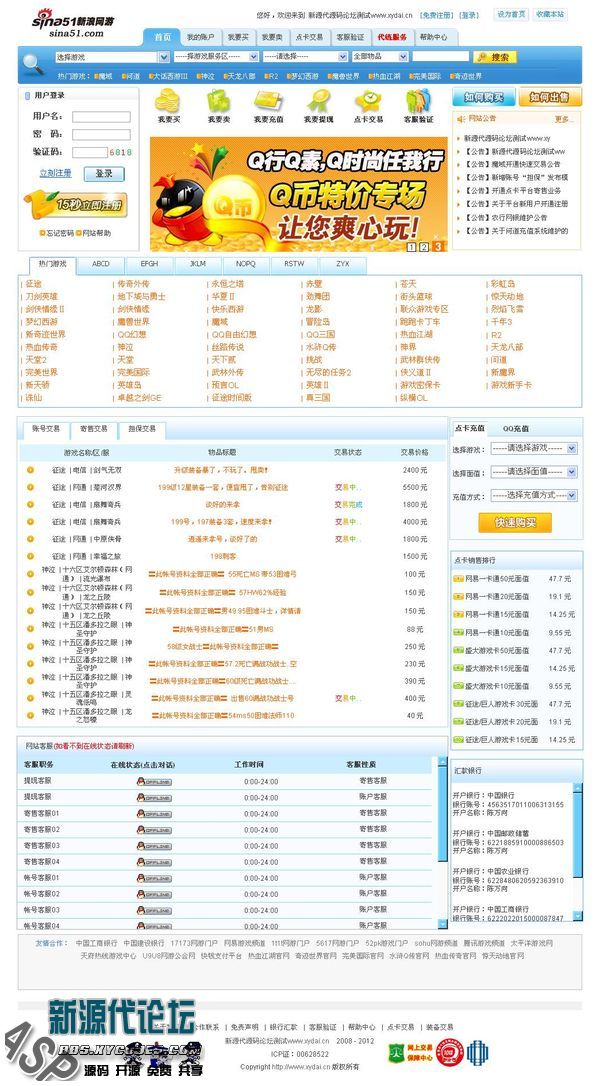Select the ABCD game list tab
This screenshot has width=600, height=1086.
pyautogui.click(x=101, y=264)
